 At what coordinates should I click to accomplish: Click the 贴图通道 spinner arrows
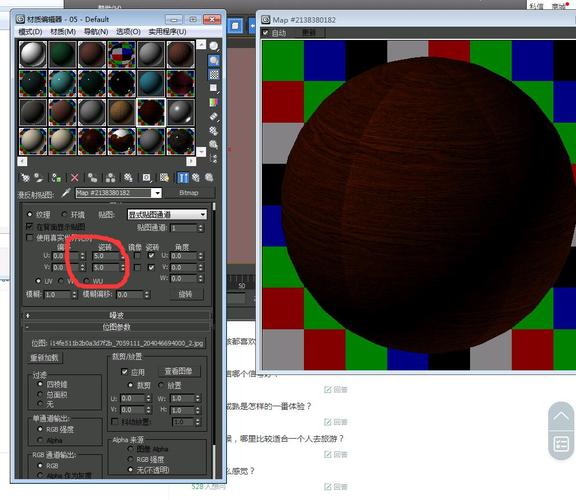[x=201, y=228]
